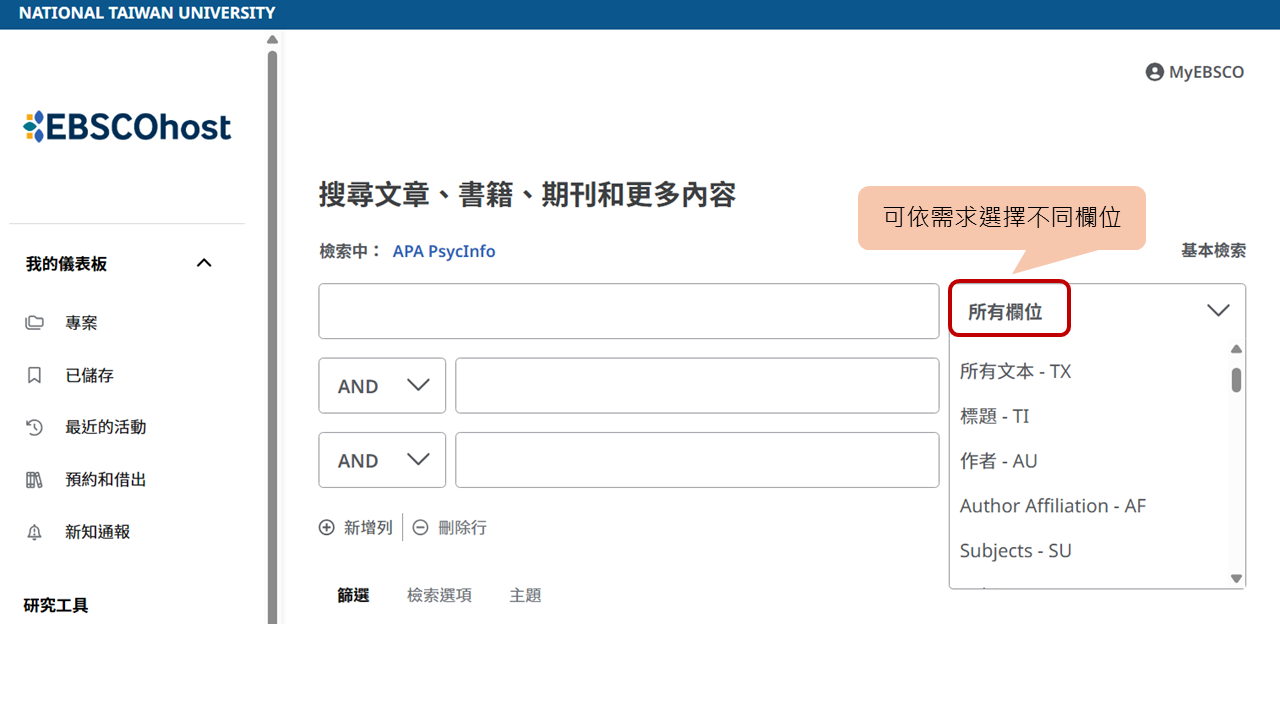Click the 新增列 plus icon
1280x720 pixels.
click(x=327, y=527)
